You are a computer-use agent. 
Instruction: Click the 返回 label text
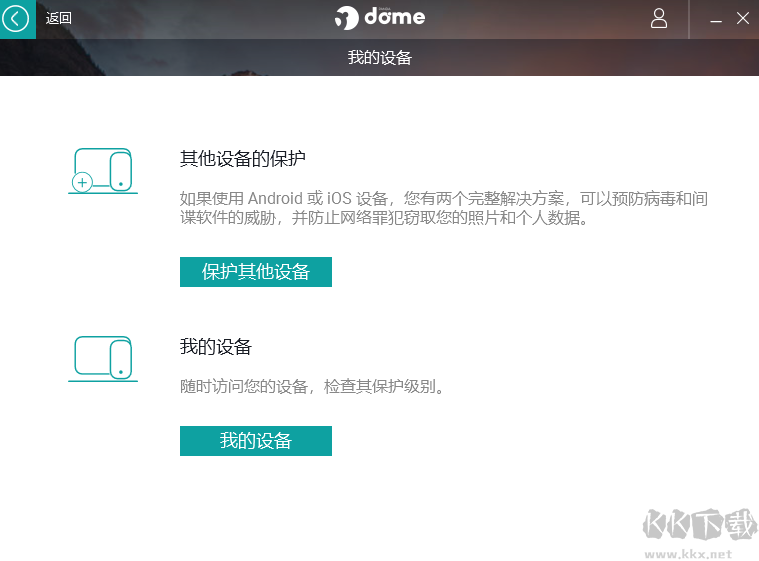pos(59,18)
